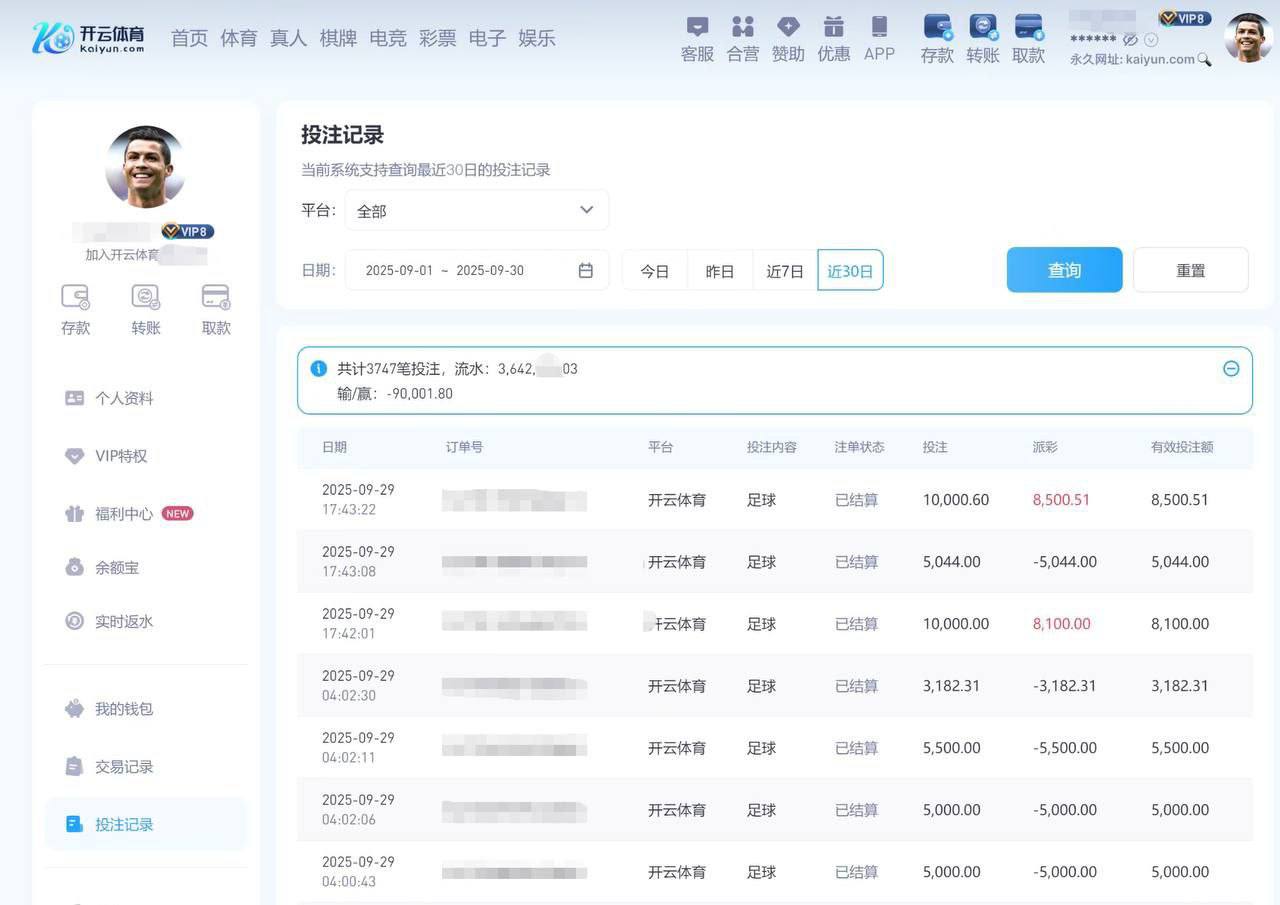The image size is (1280, 905).
Task: Open 交易记录 in the sidebar menu
Action: point(124,767)
